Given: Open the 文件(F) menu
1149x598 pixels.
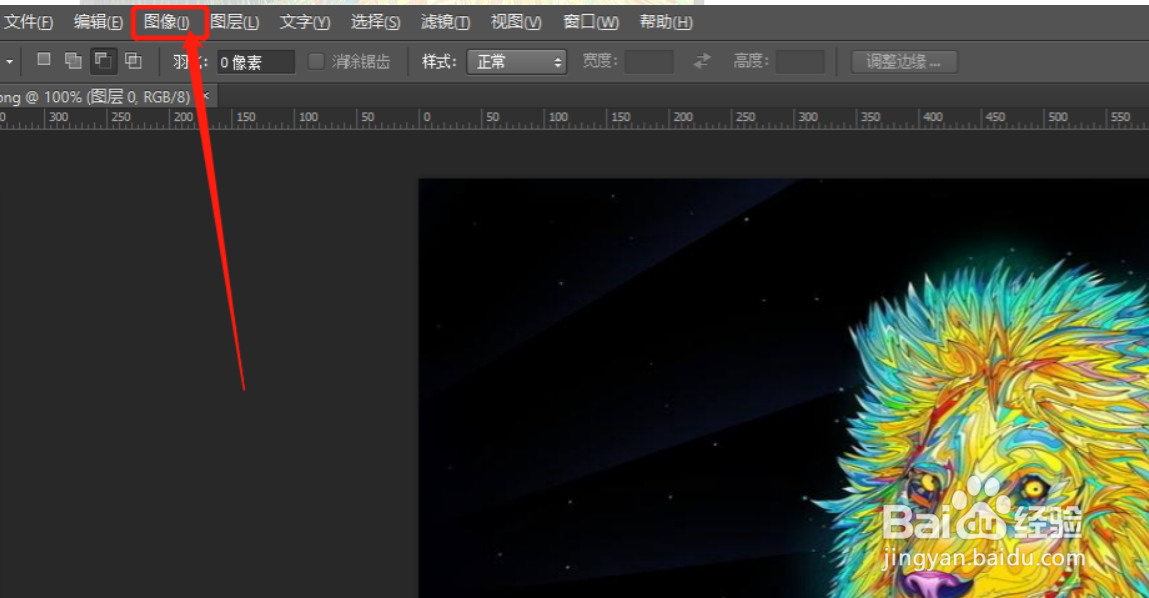Looking at the screenshot, I should (x=28, y=22).
